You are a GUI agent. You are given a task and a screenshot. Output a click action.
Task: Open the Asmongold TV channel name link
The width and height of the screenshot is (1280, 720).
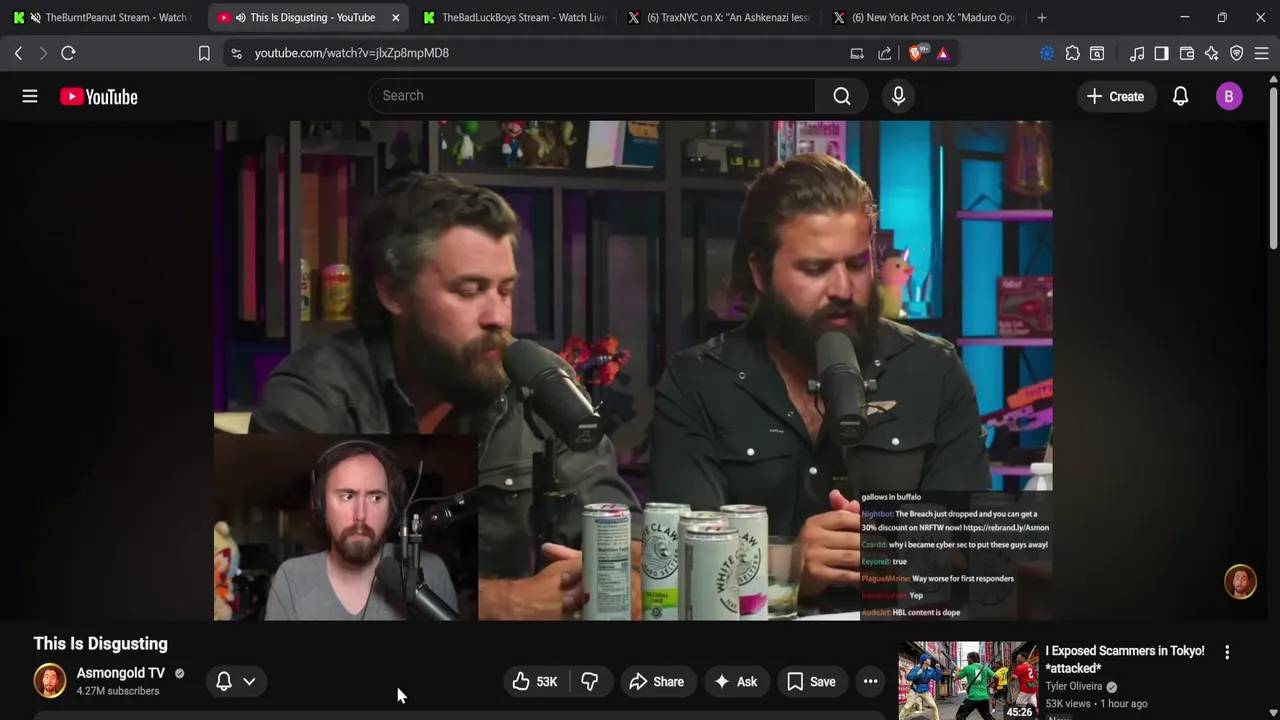click(x=121, y=673)
